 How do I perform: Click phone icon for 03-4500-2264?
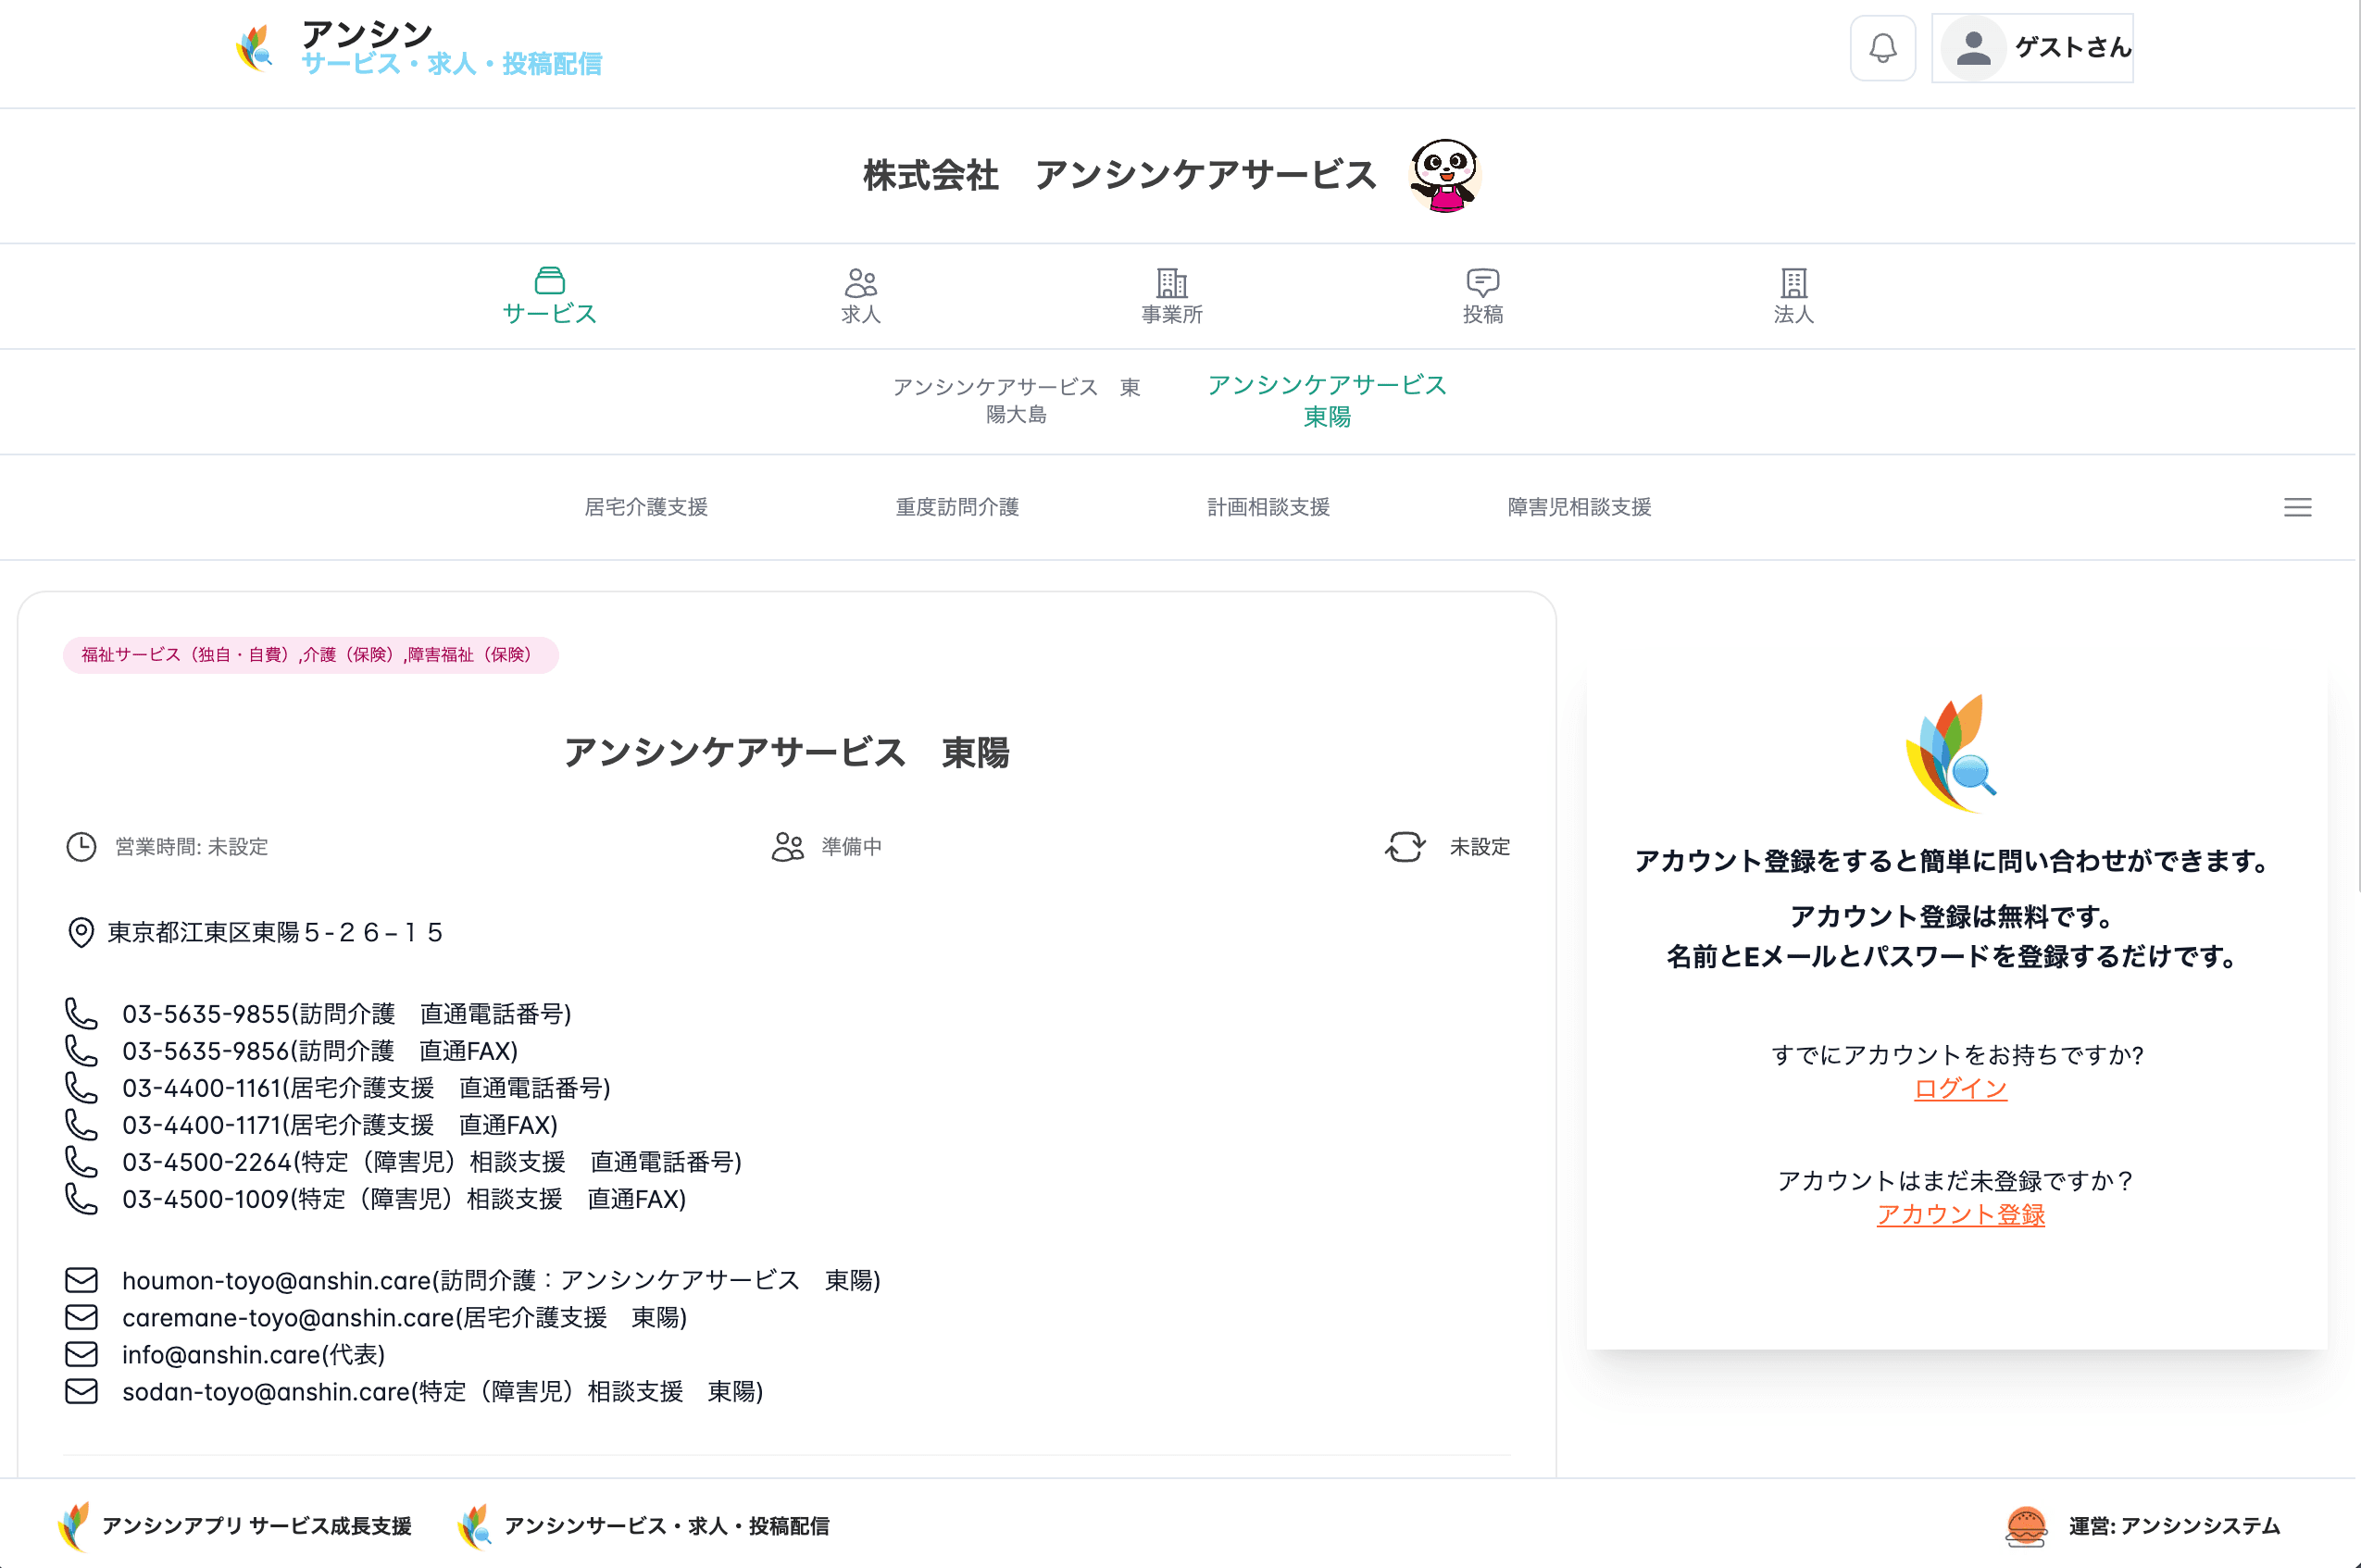tap(81, 1162)
